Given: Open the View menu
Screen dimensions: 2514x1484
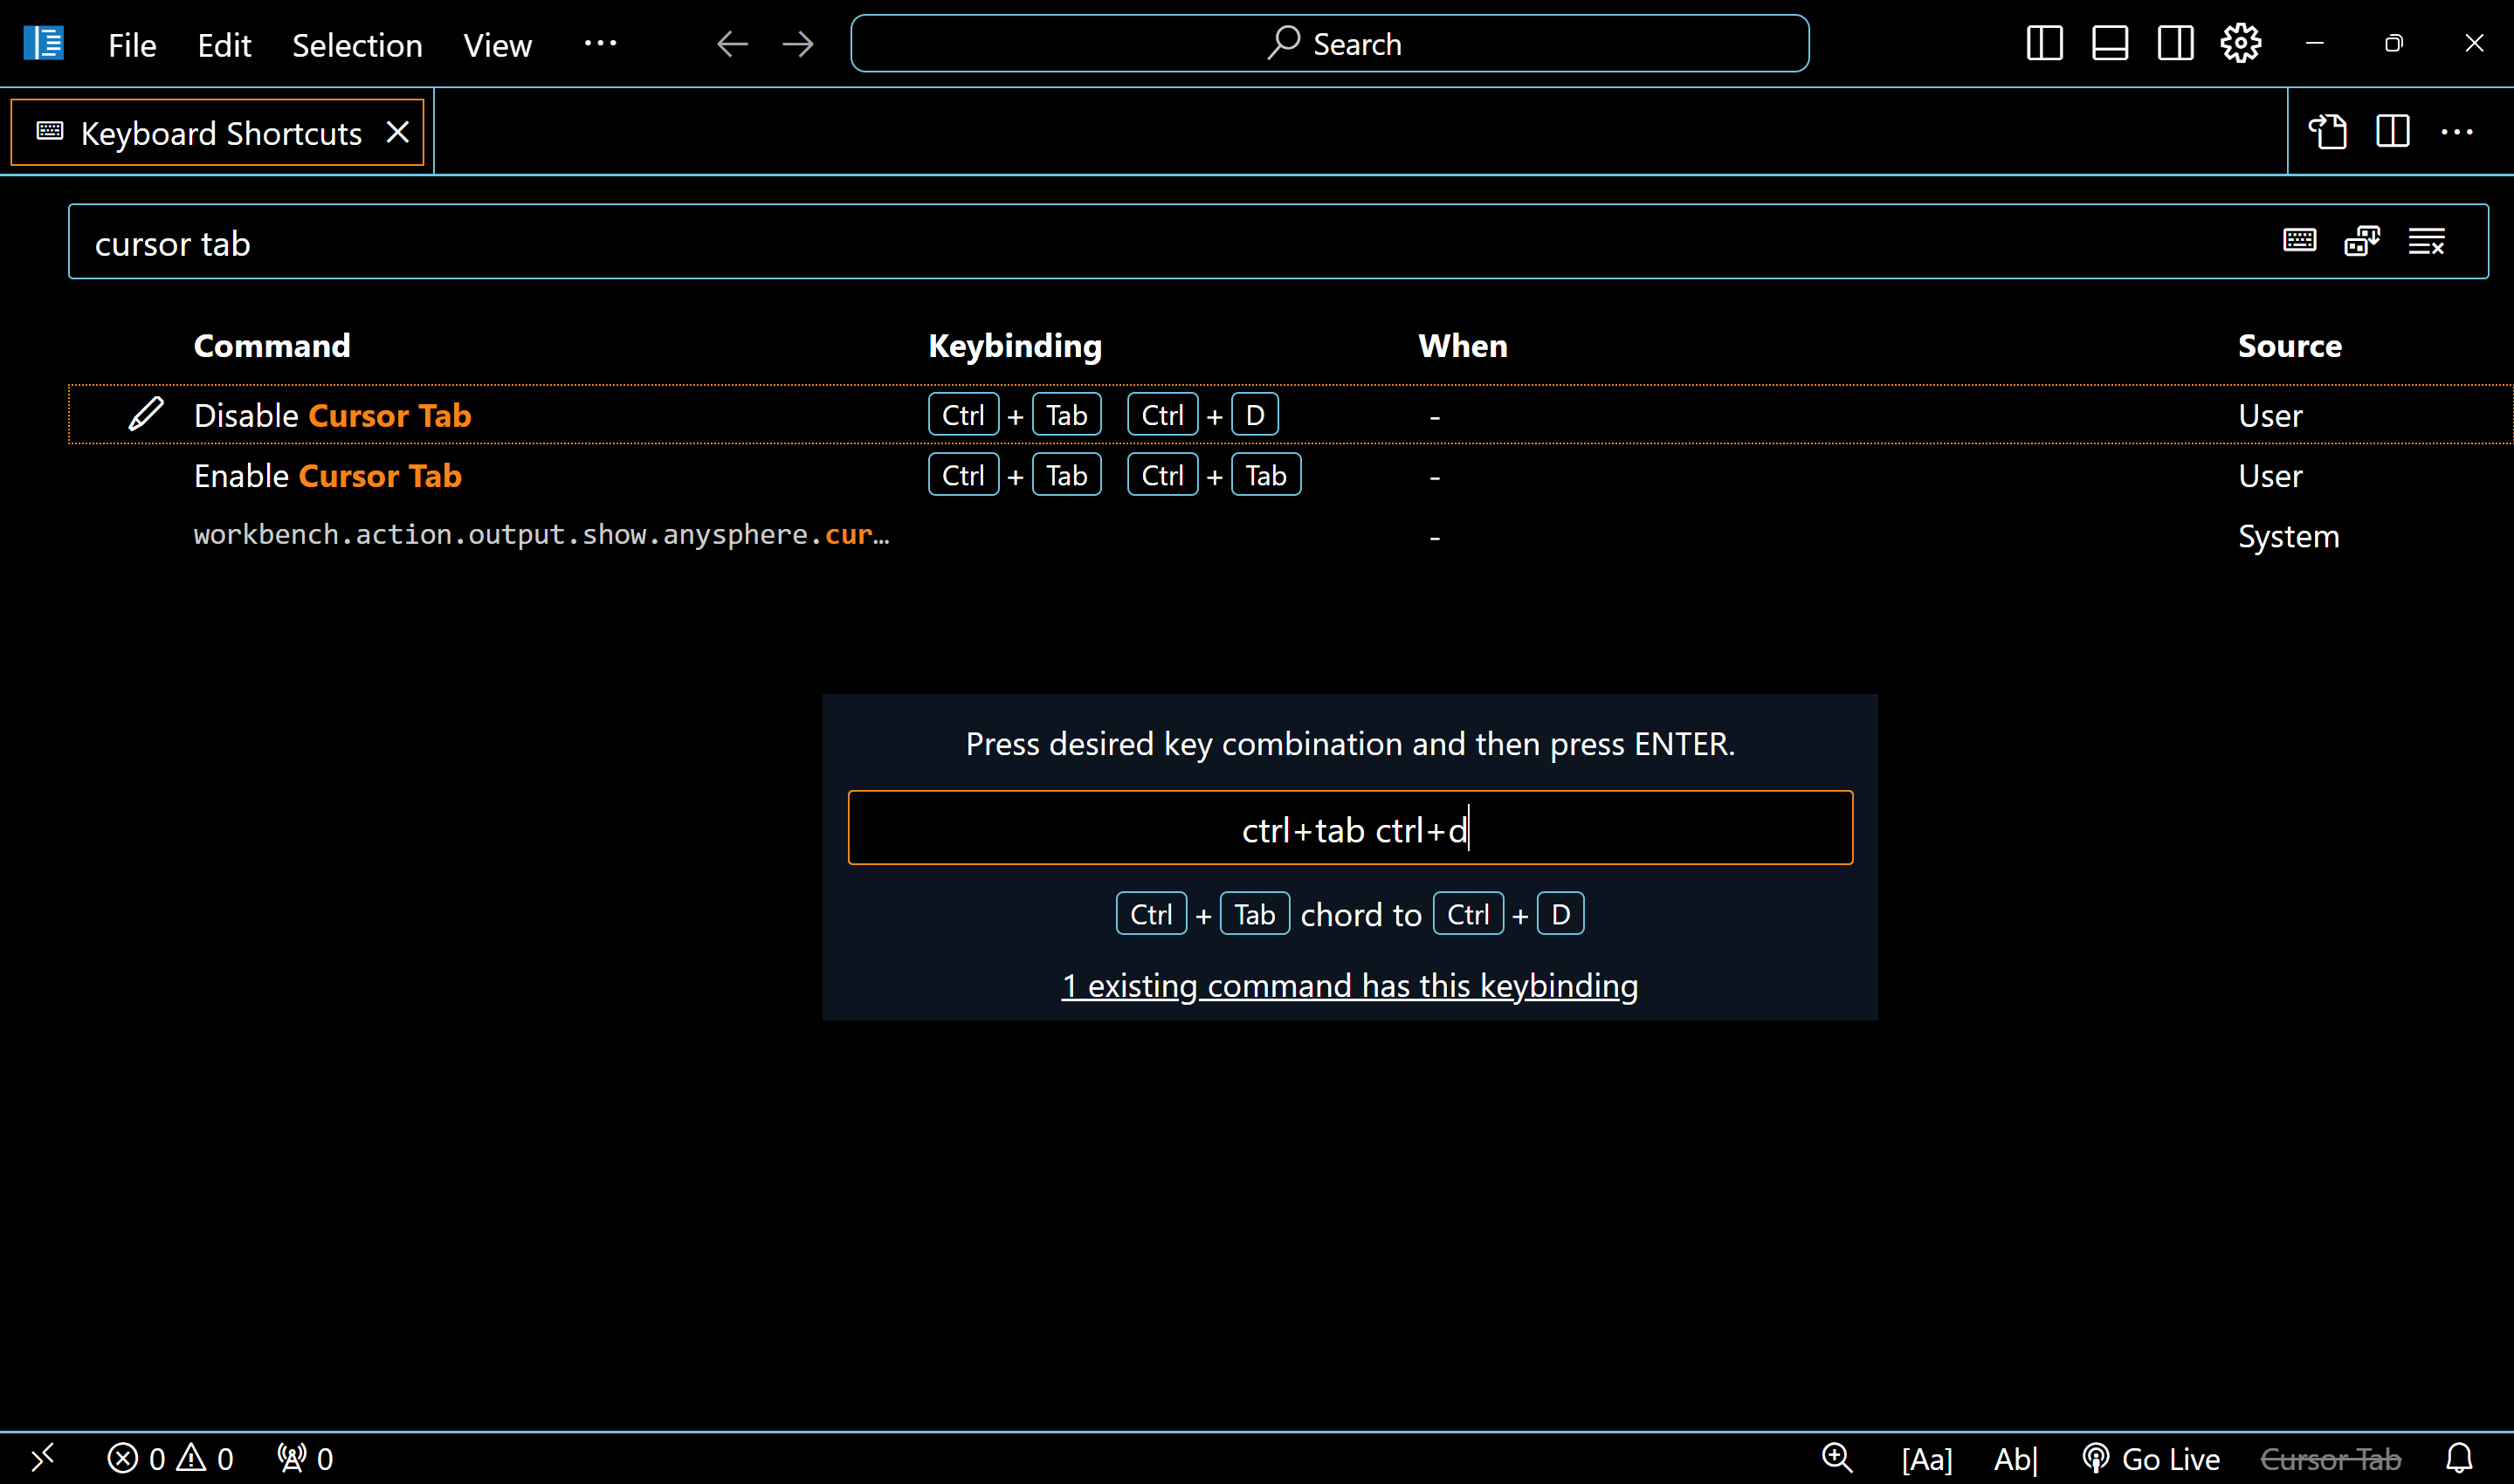Looking at the screenshot, I should pyautogui.click(x=497, y=45).
